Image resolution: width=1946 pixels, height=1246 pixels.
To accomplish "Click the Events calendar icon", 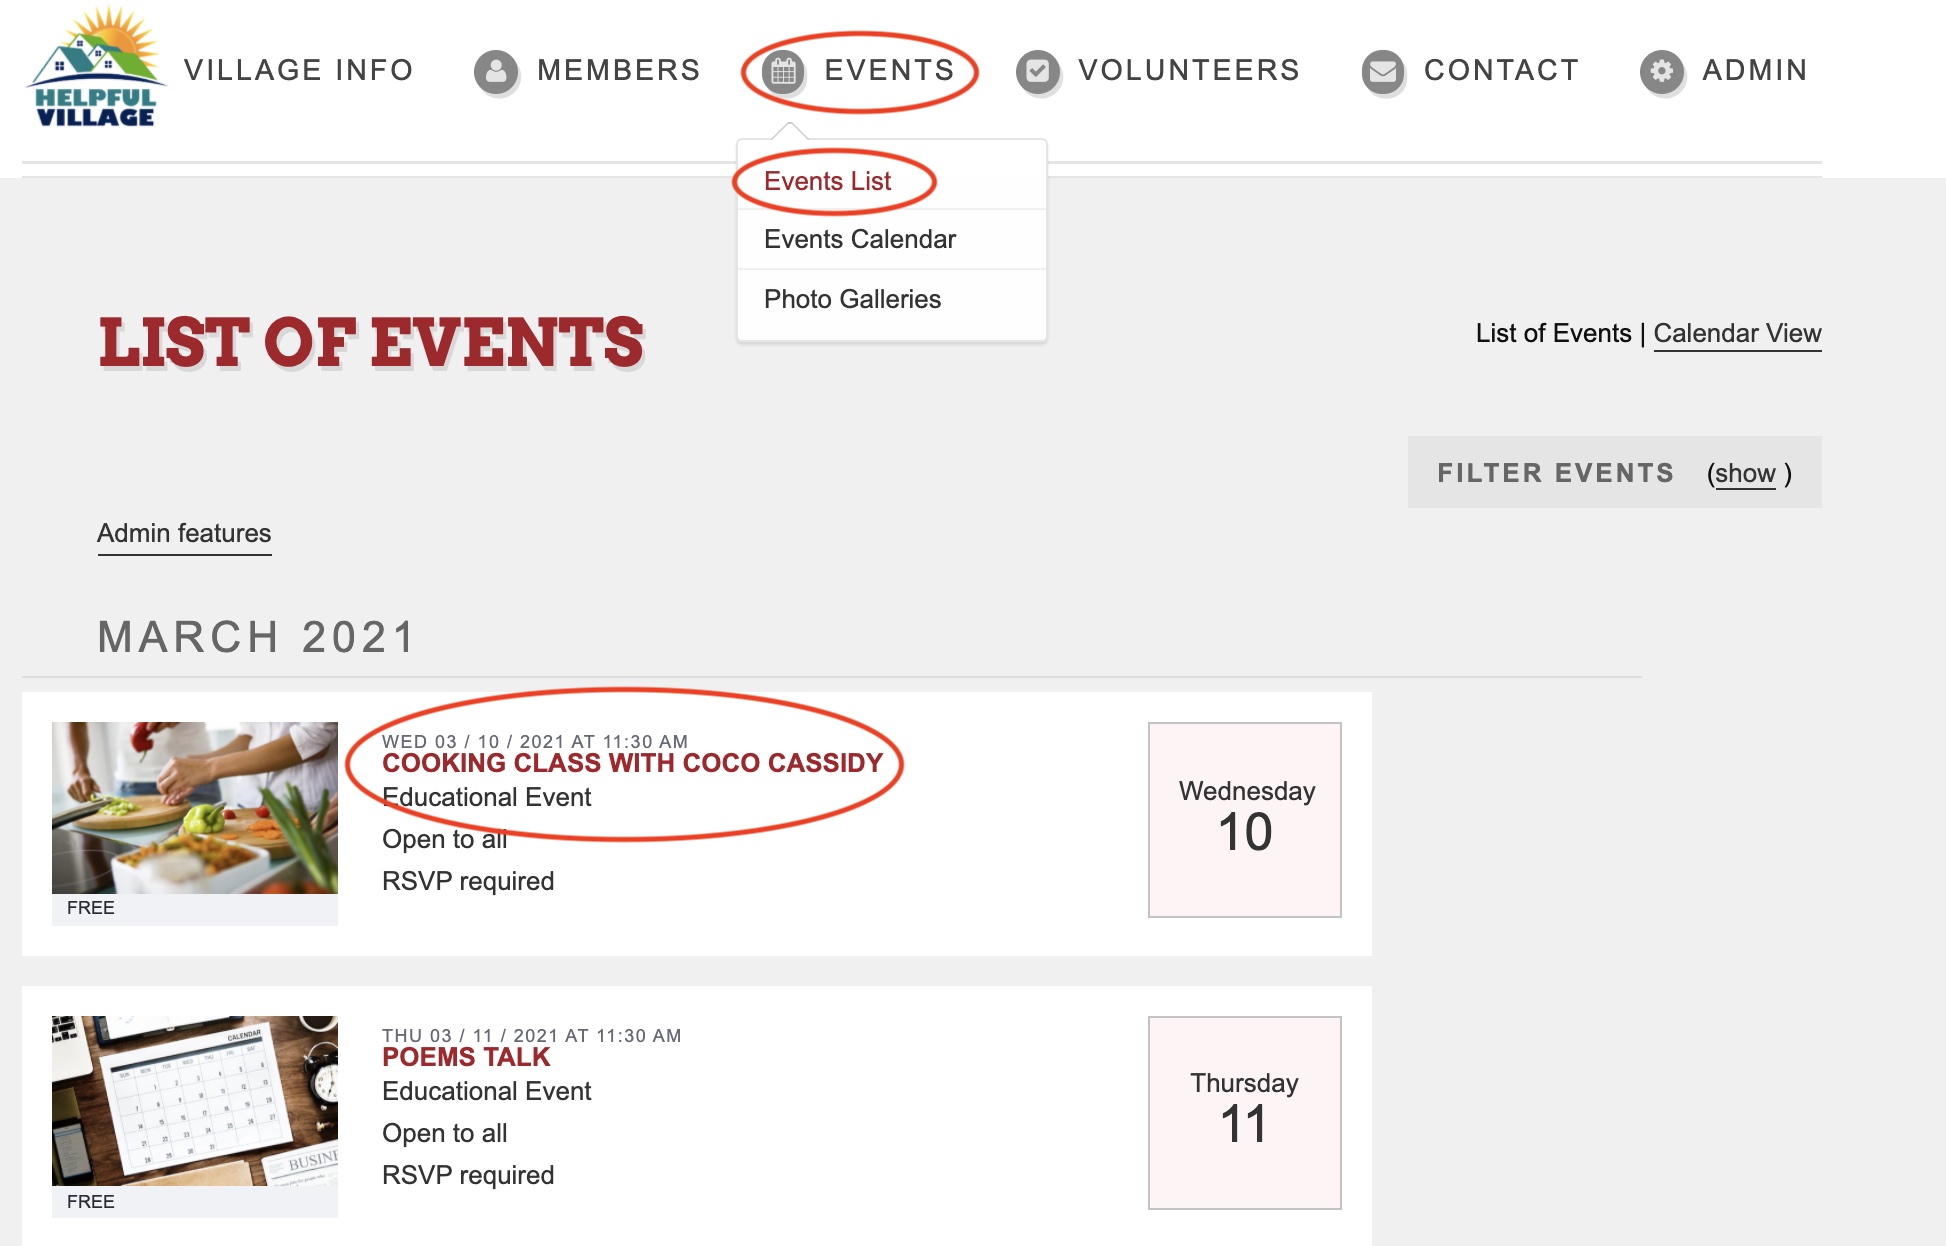I will pyautogui.click(x=783, y=72).
